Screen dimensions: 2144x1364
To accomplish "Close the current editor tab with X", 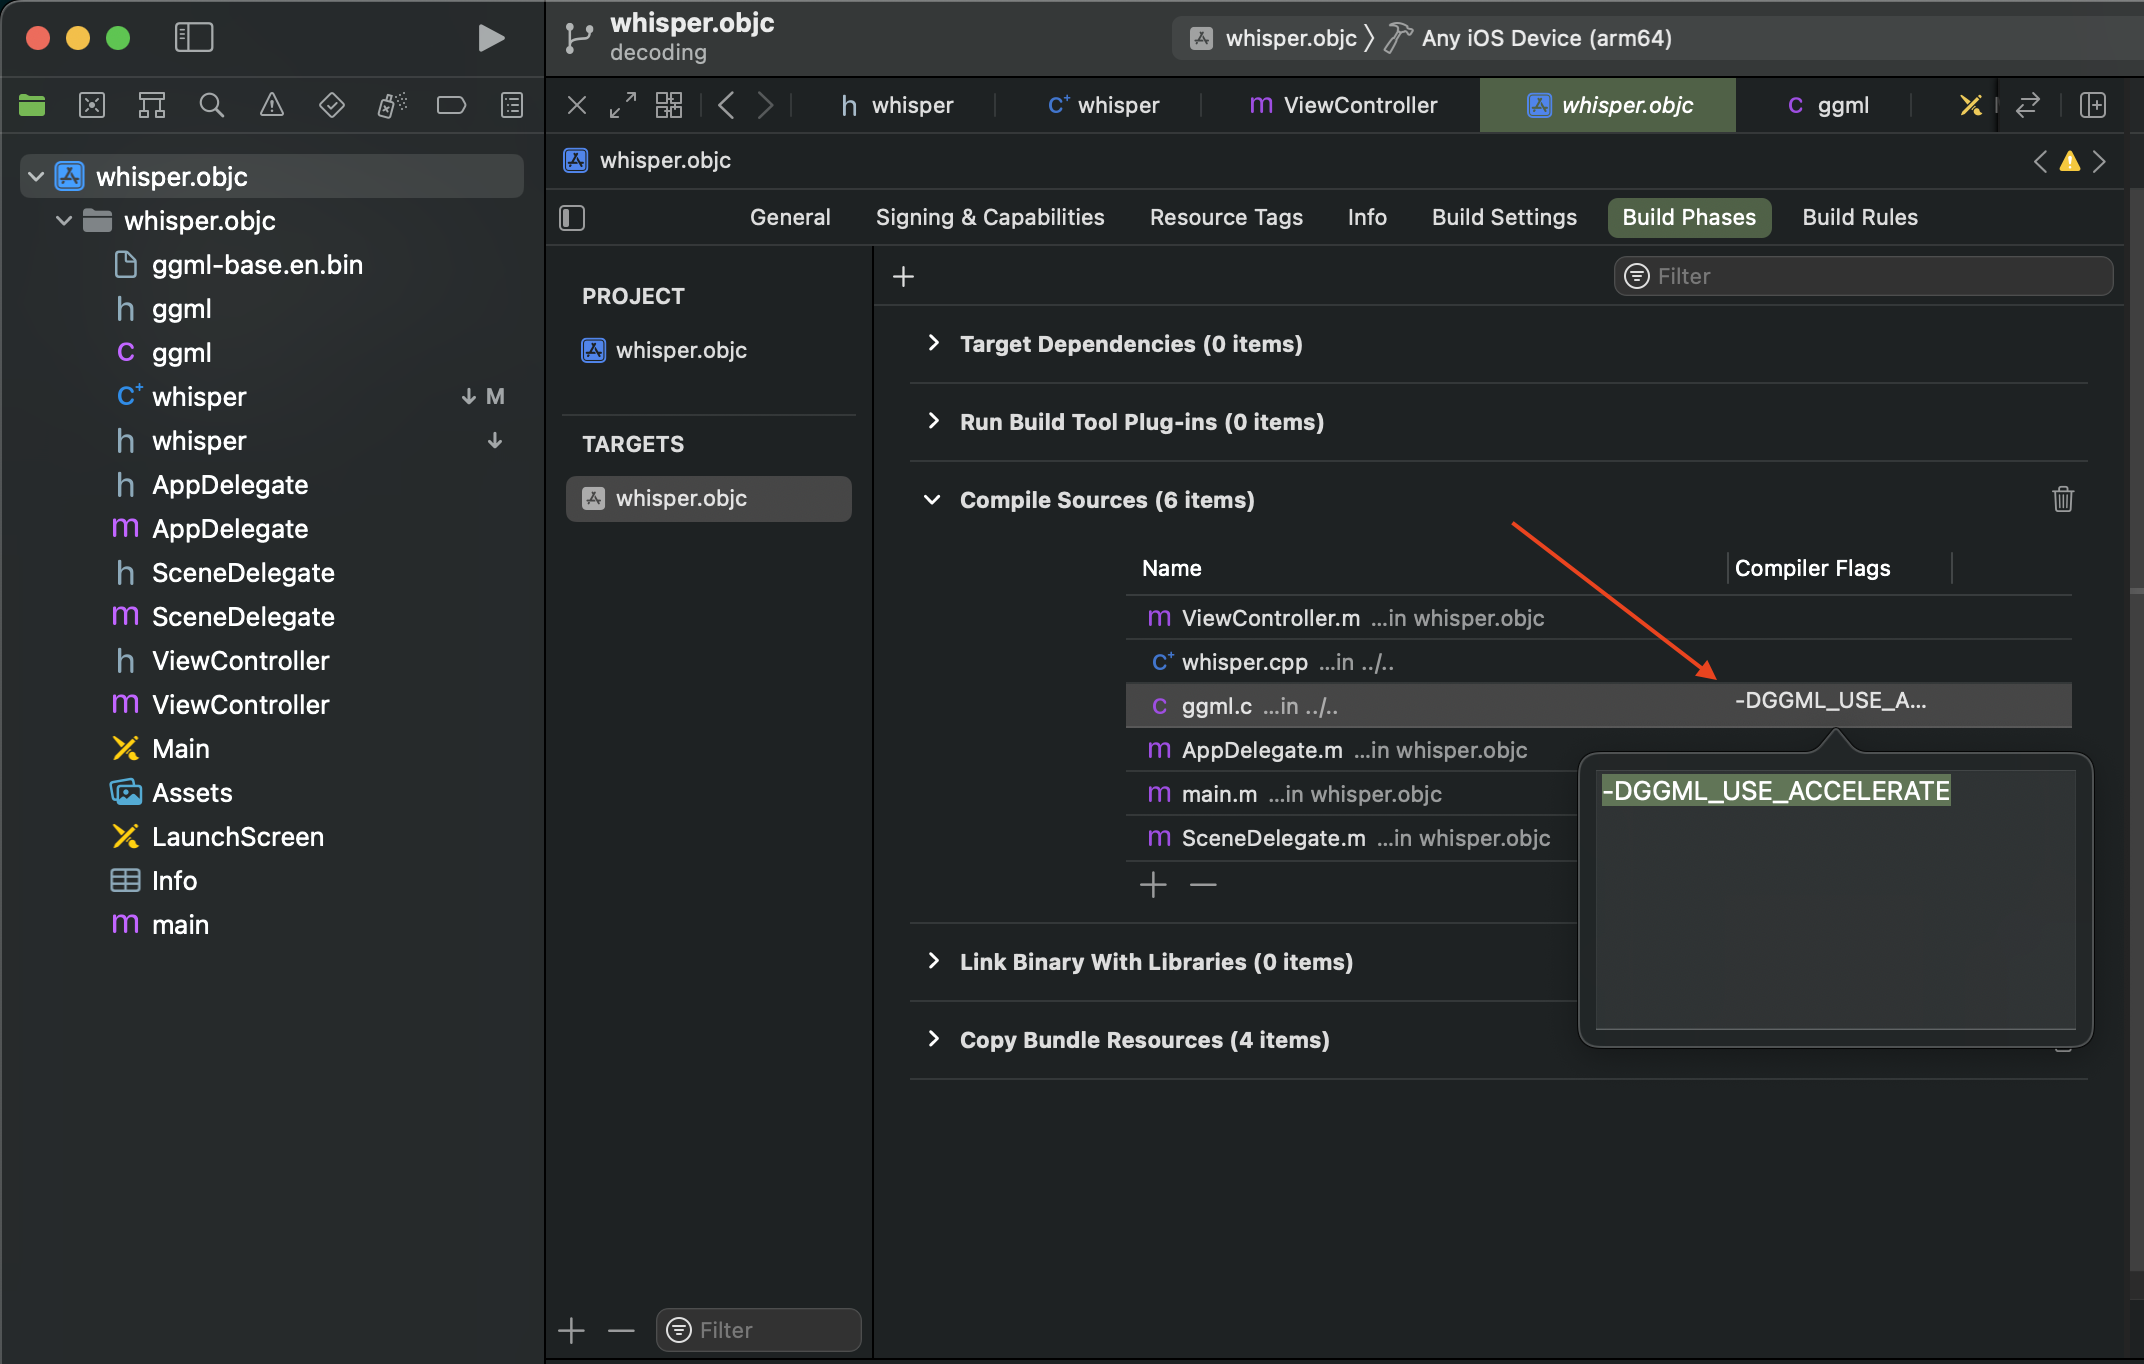I will (577, 105).
